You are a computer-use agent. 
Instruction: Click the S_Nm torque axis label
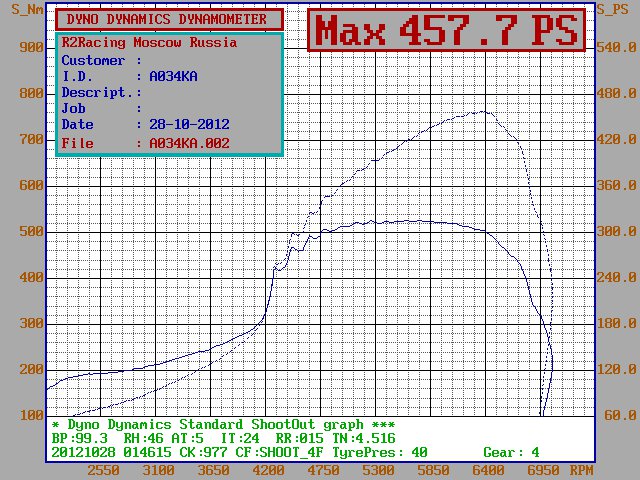[22, 10]
